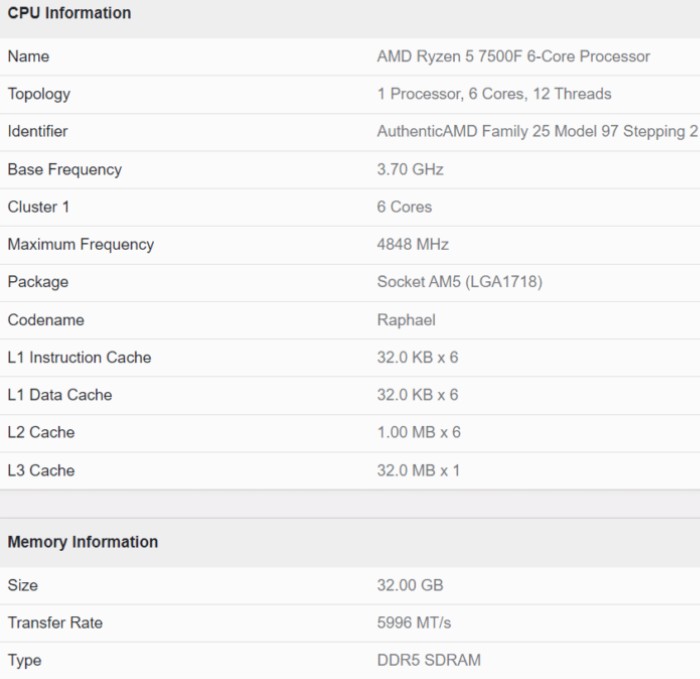The image size is (700, 679).
Task: Click the Cluster 1 row label
Action: (x=41, y=207)
